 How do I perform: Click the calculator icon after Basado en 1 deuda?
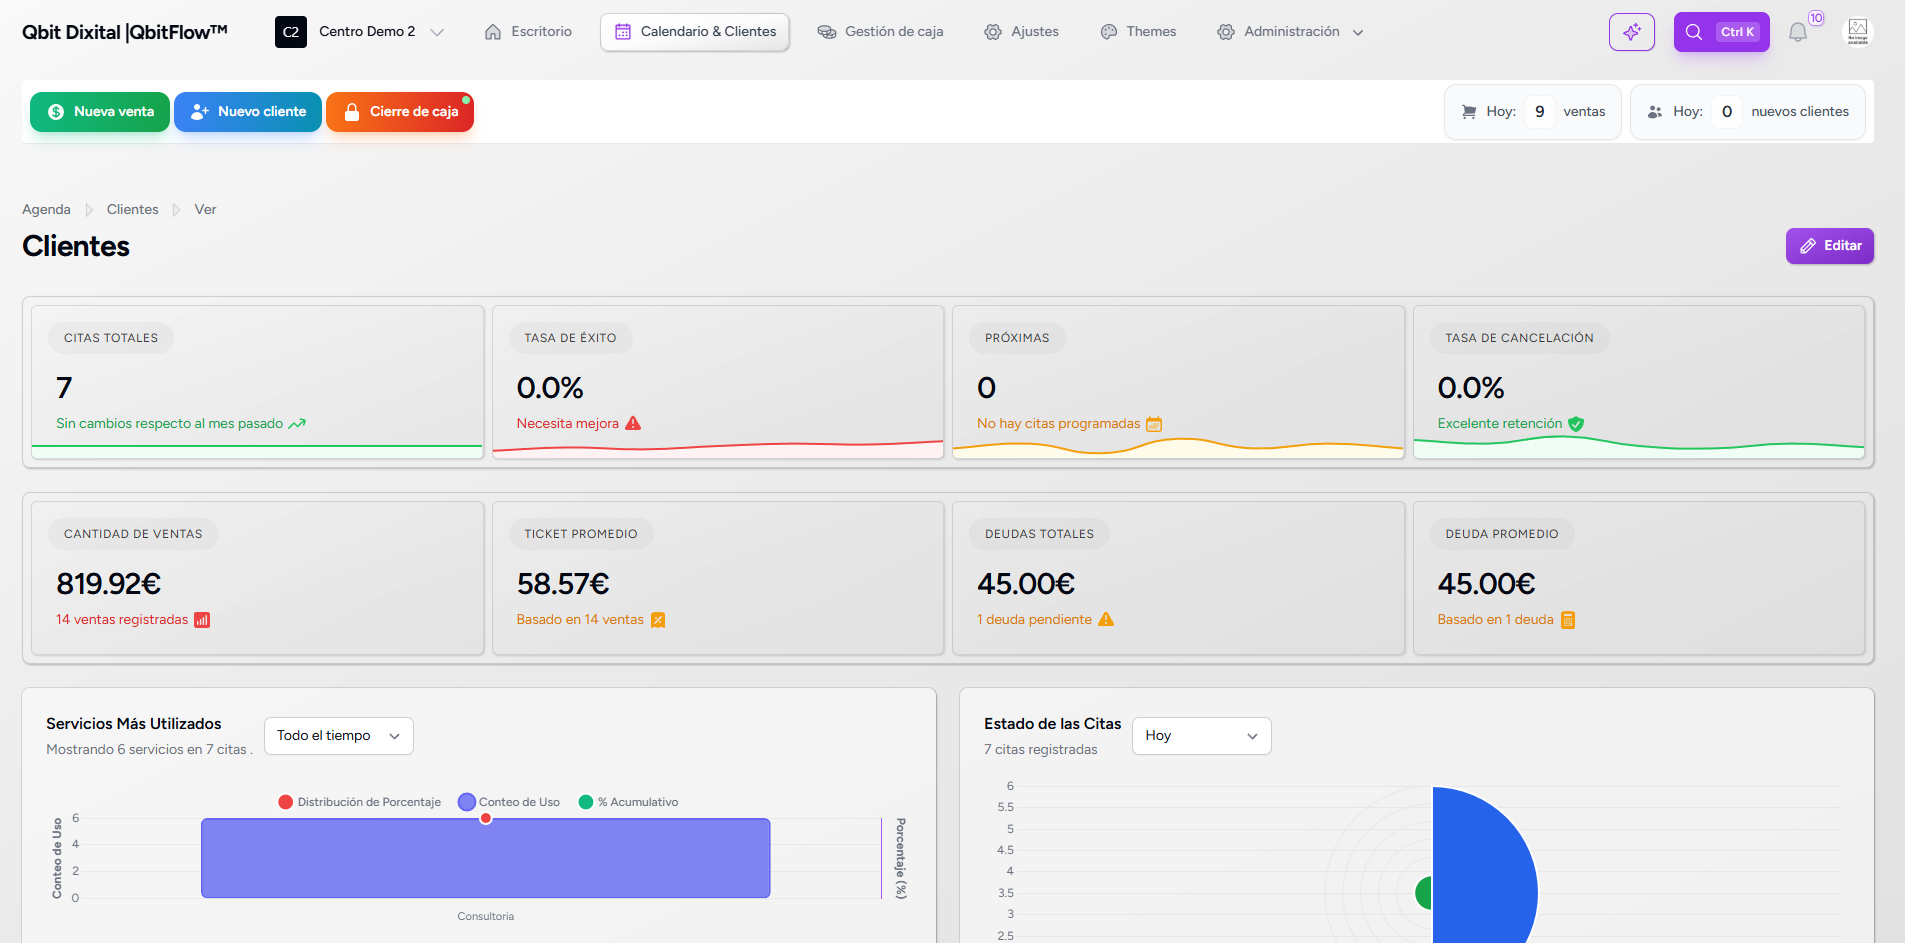(x=1568, y=620)
